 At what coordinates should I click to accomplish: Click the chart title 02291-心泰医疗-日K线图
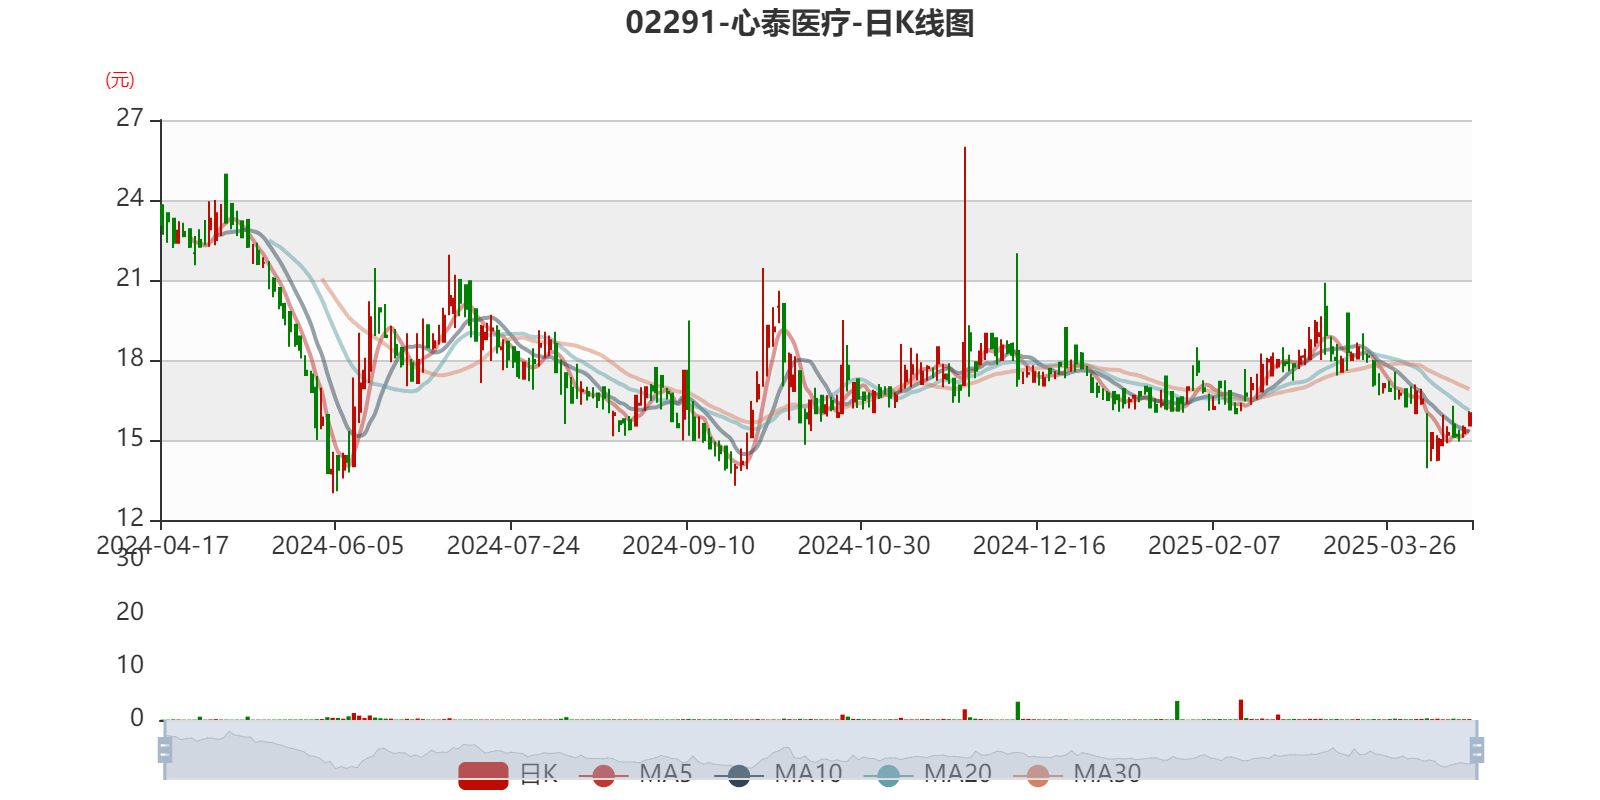pos(800,23)
